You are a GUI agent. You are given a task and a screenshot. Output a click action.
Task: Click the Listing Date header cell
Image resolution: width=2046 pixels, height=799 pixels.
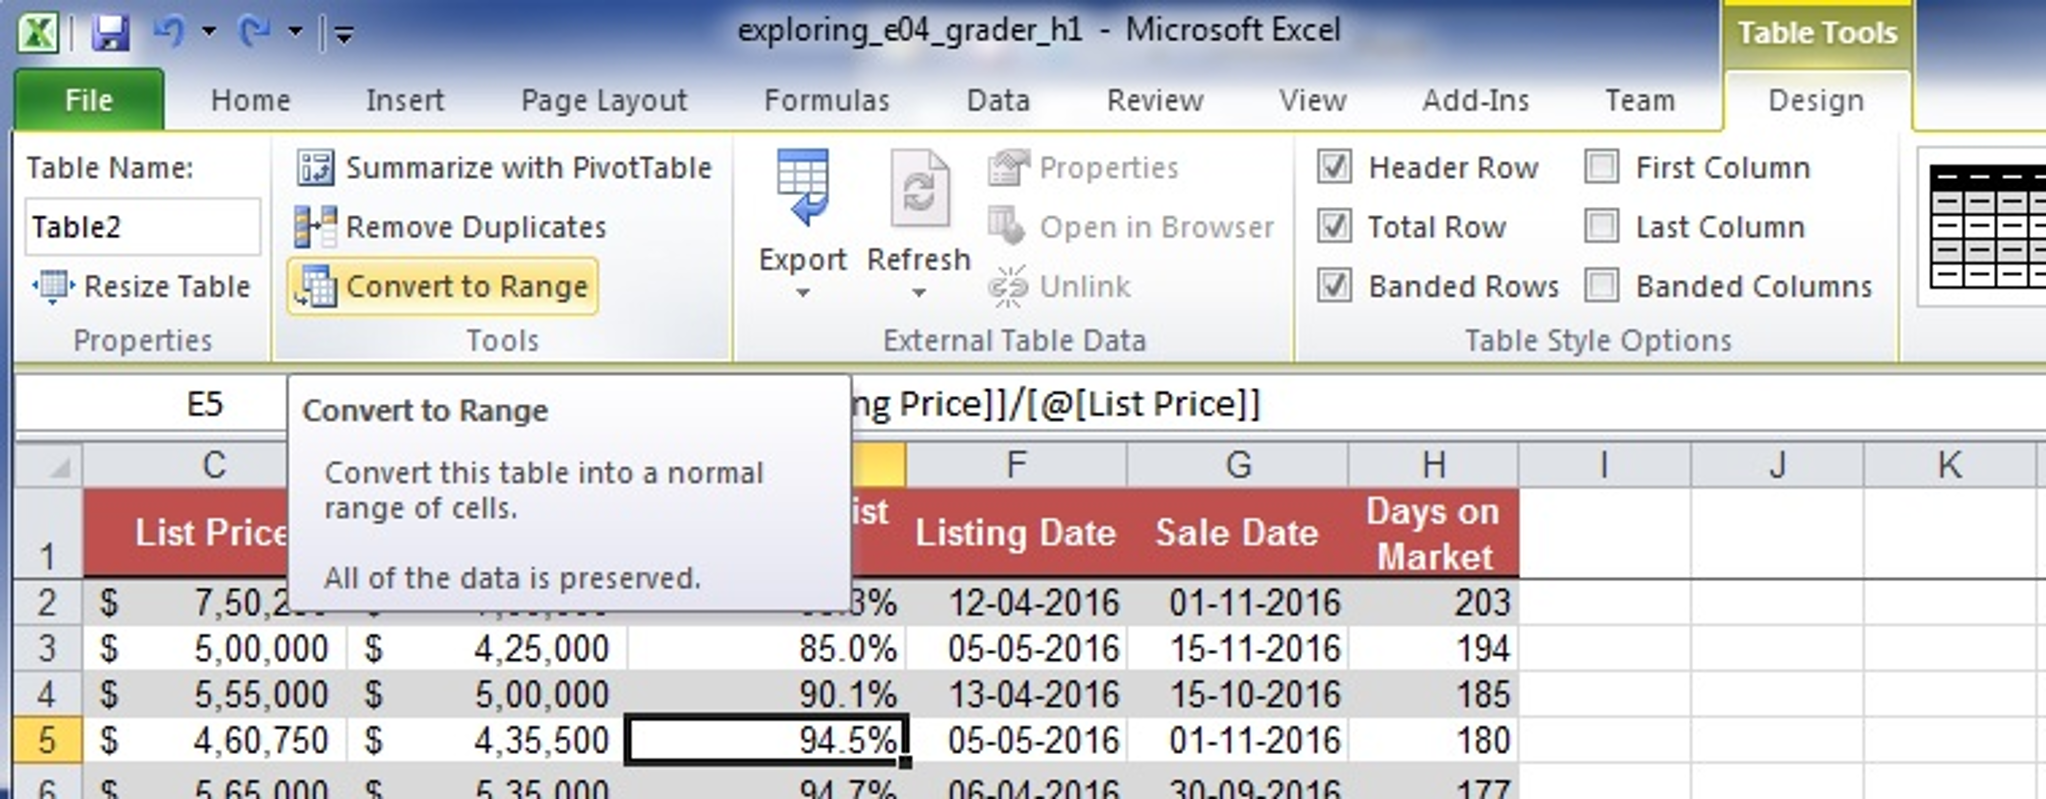click(1016, 533)
